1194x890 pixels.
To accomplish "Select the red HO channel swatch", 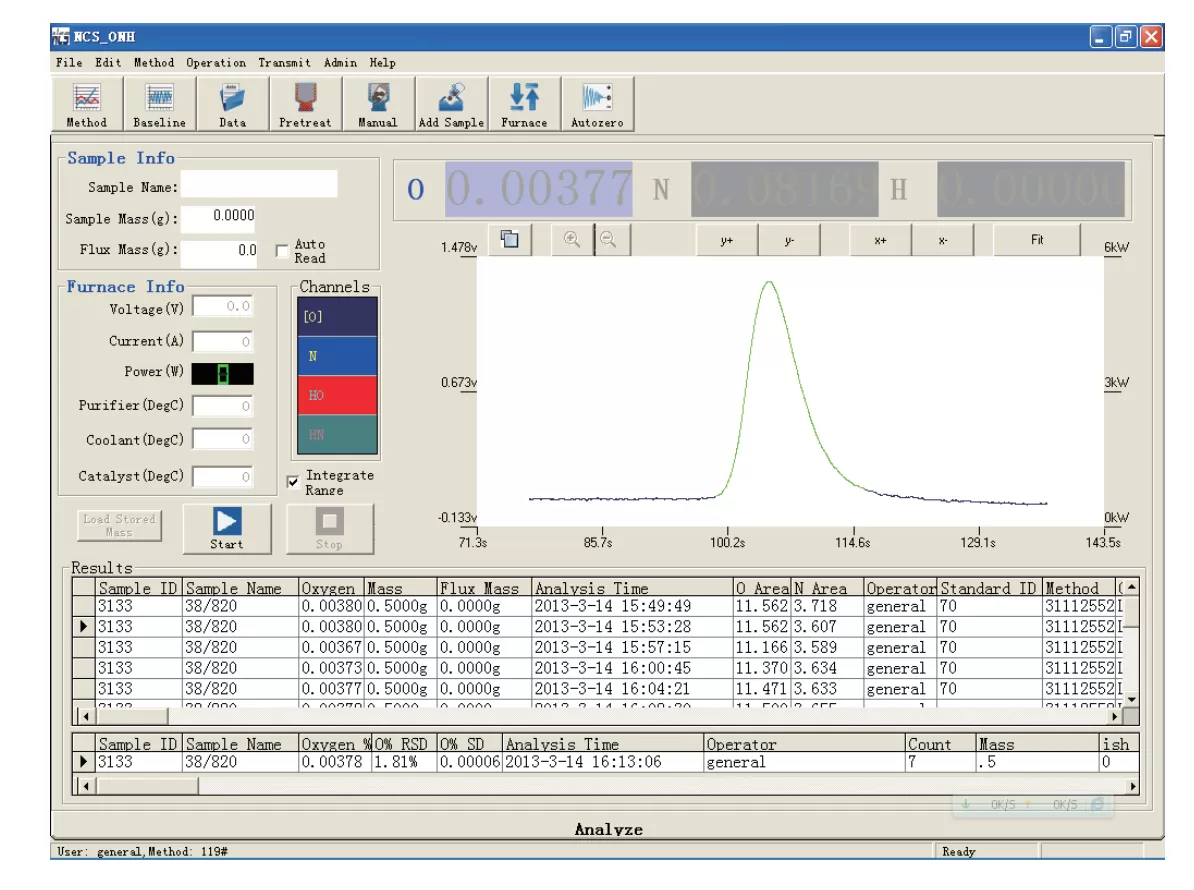I will pos(337,395).
